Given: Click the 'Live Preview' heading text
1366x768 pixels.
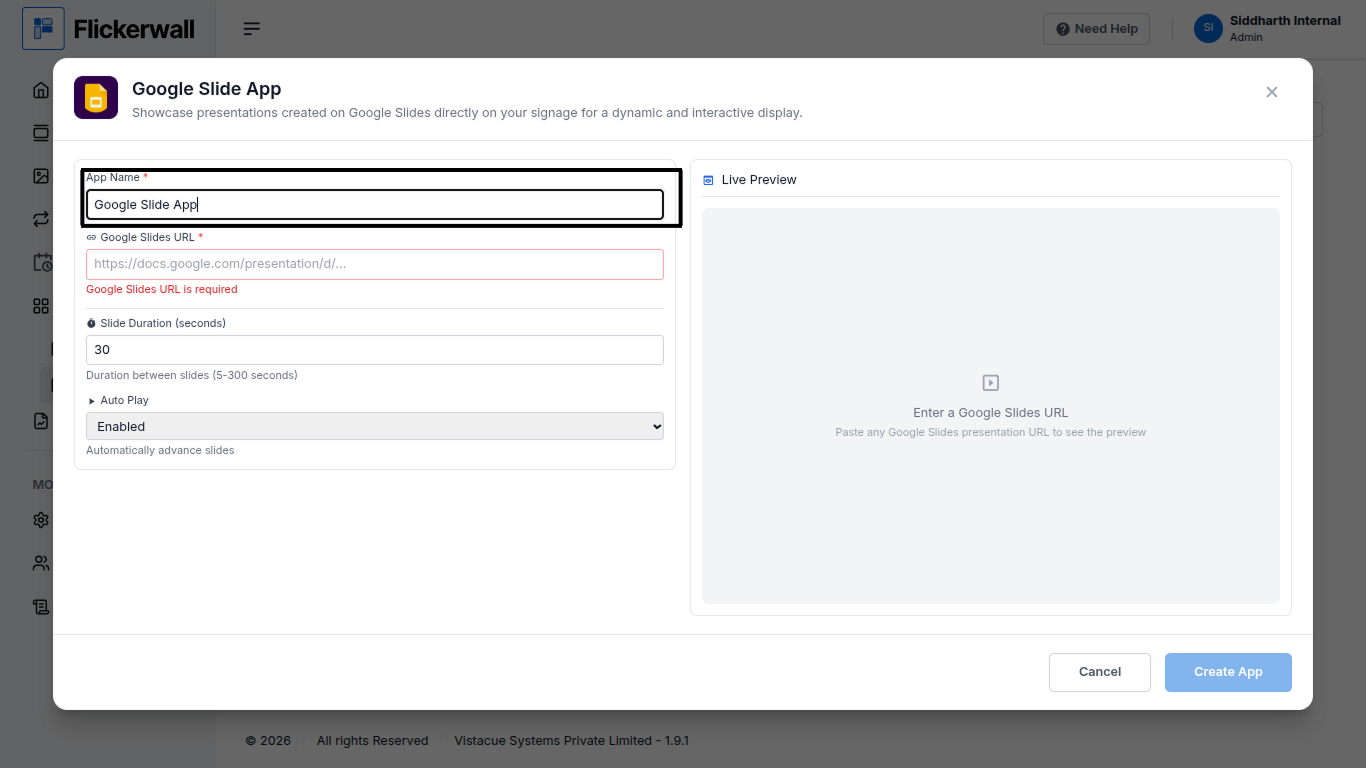Looking at the screenshot, I should pos(759,180).
